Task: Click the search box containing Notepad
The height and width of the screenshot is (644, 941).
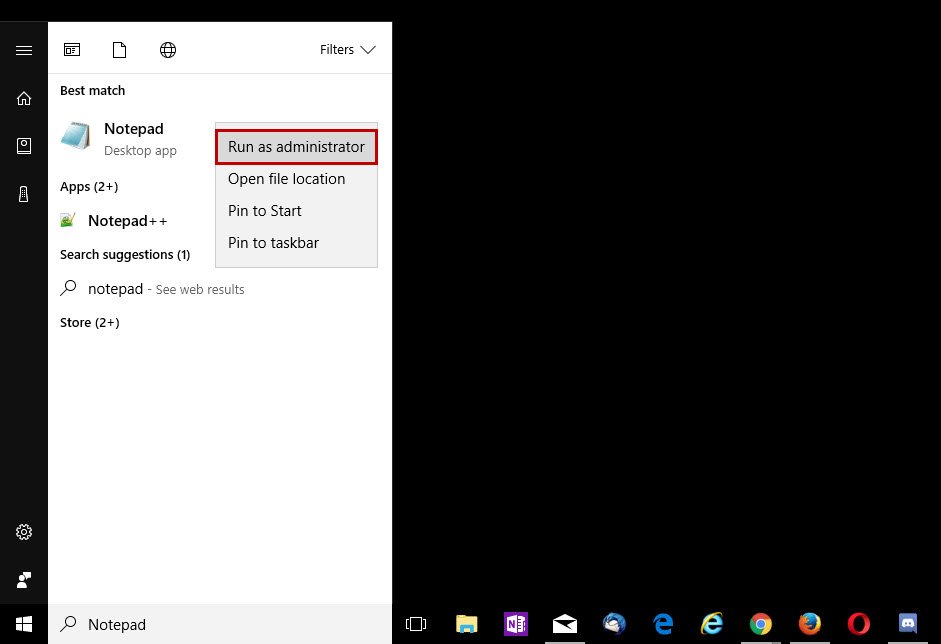Action: click(x=220, y=624)
